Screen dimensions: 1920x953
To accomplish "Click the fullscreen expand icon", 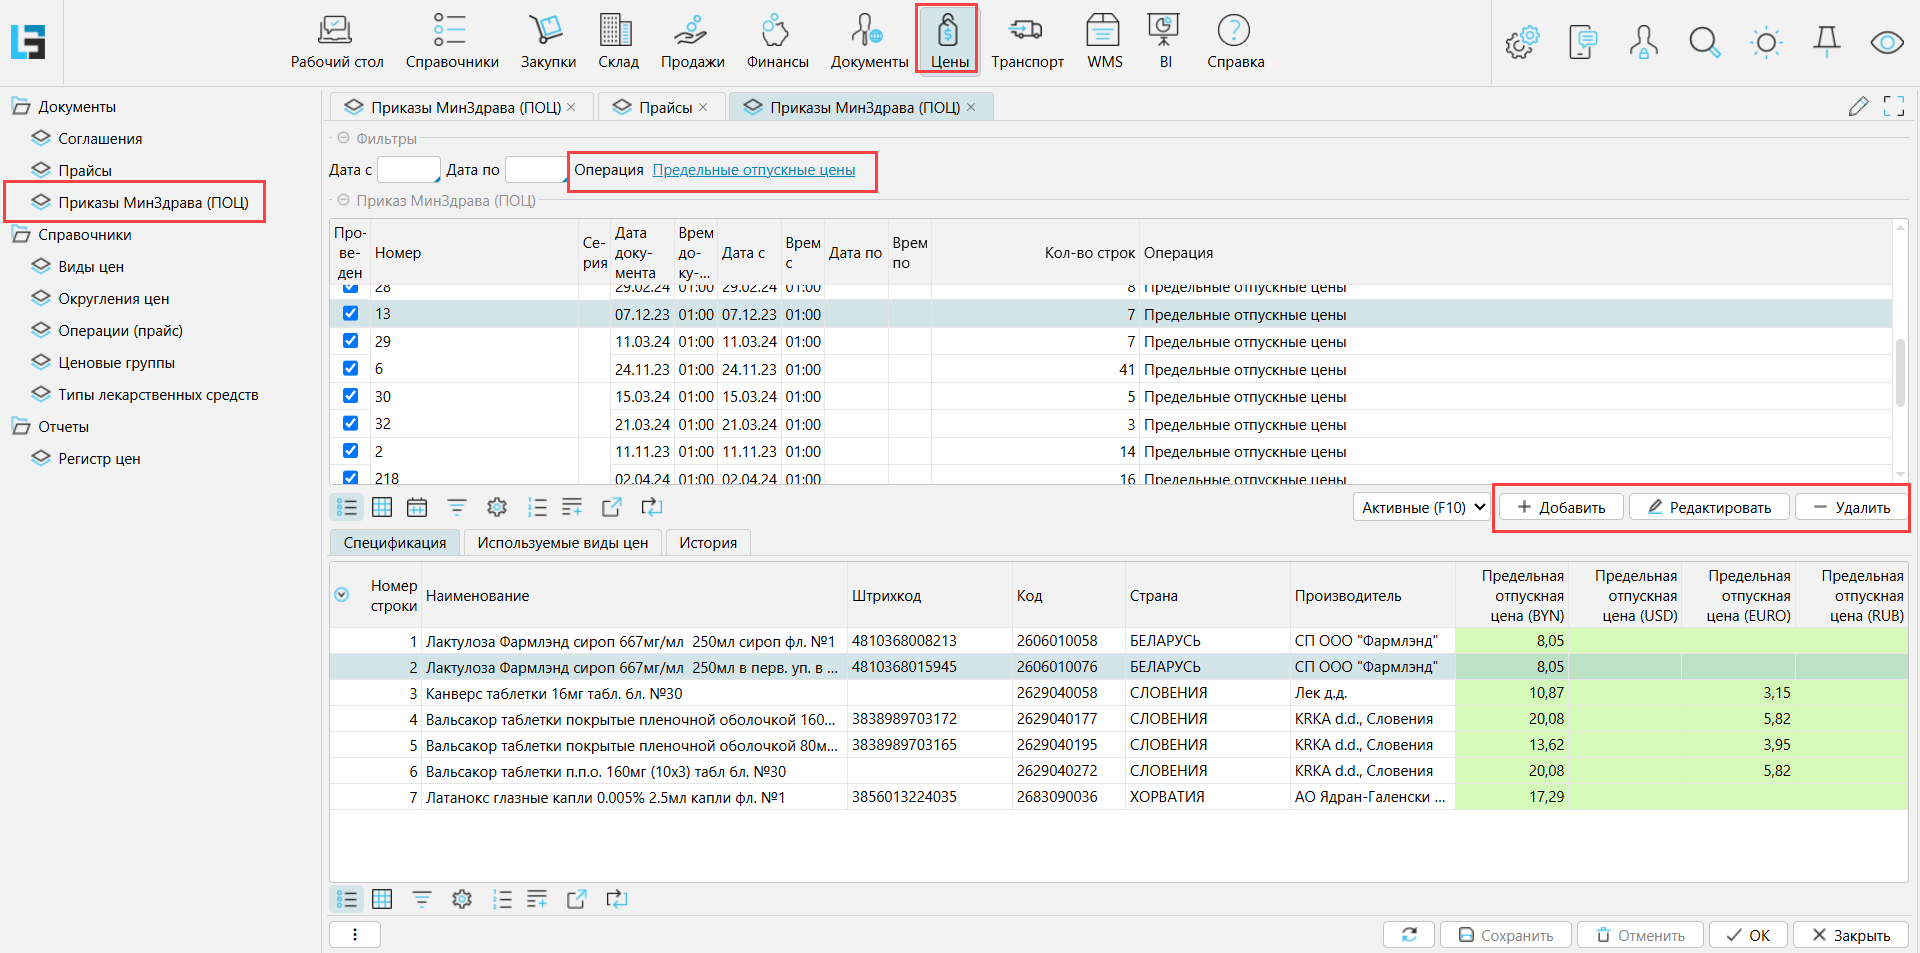I will tap(1893, 107).
